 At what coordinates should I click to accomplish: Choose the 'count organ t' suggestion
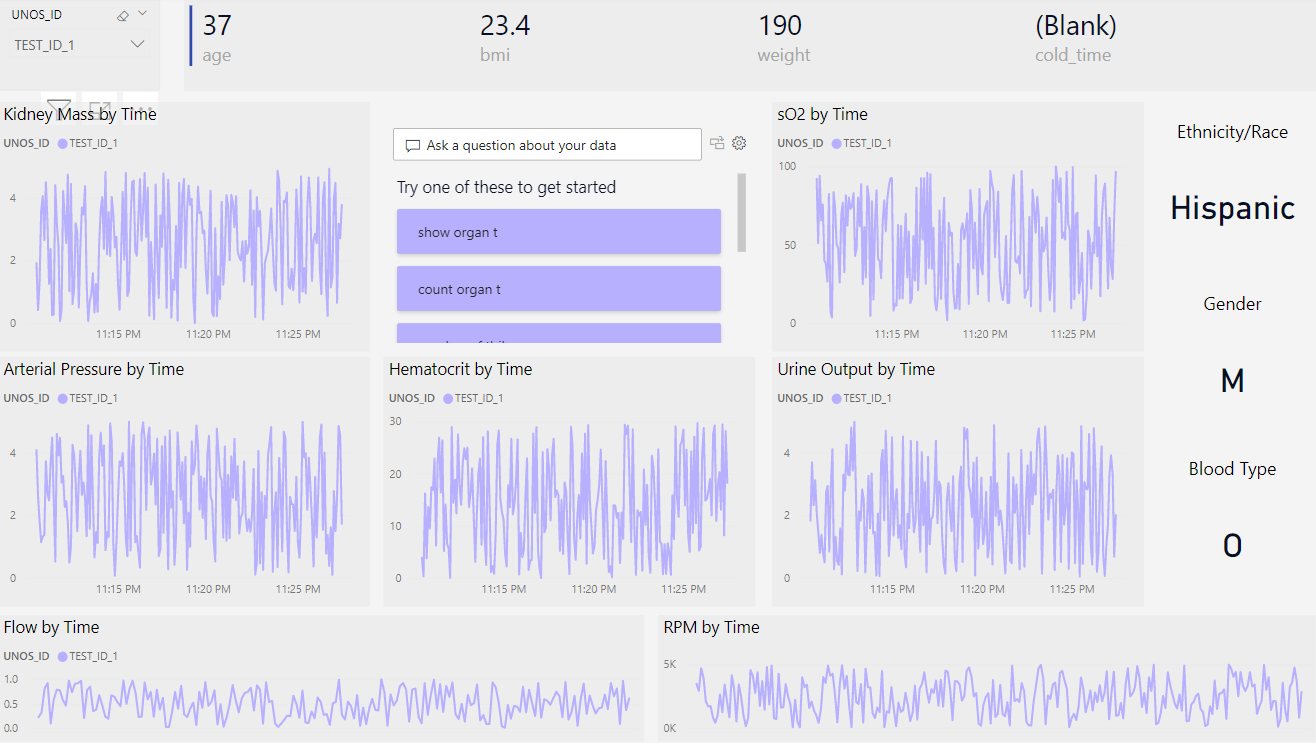[559, 289]
